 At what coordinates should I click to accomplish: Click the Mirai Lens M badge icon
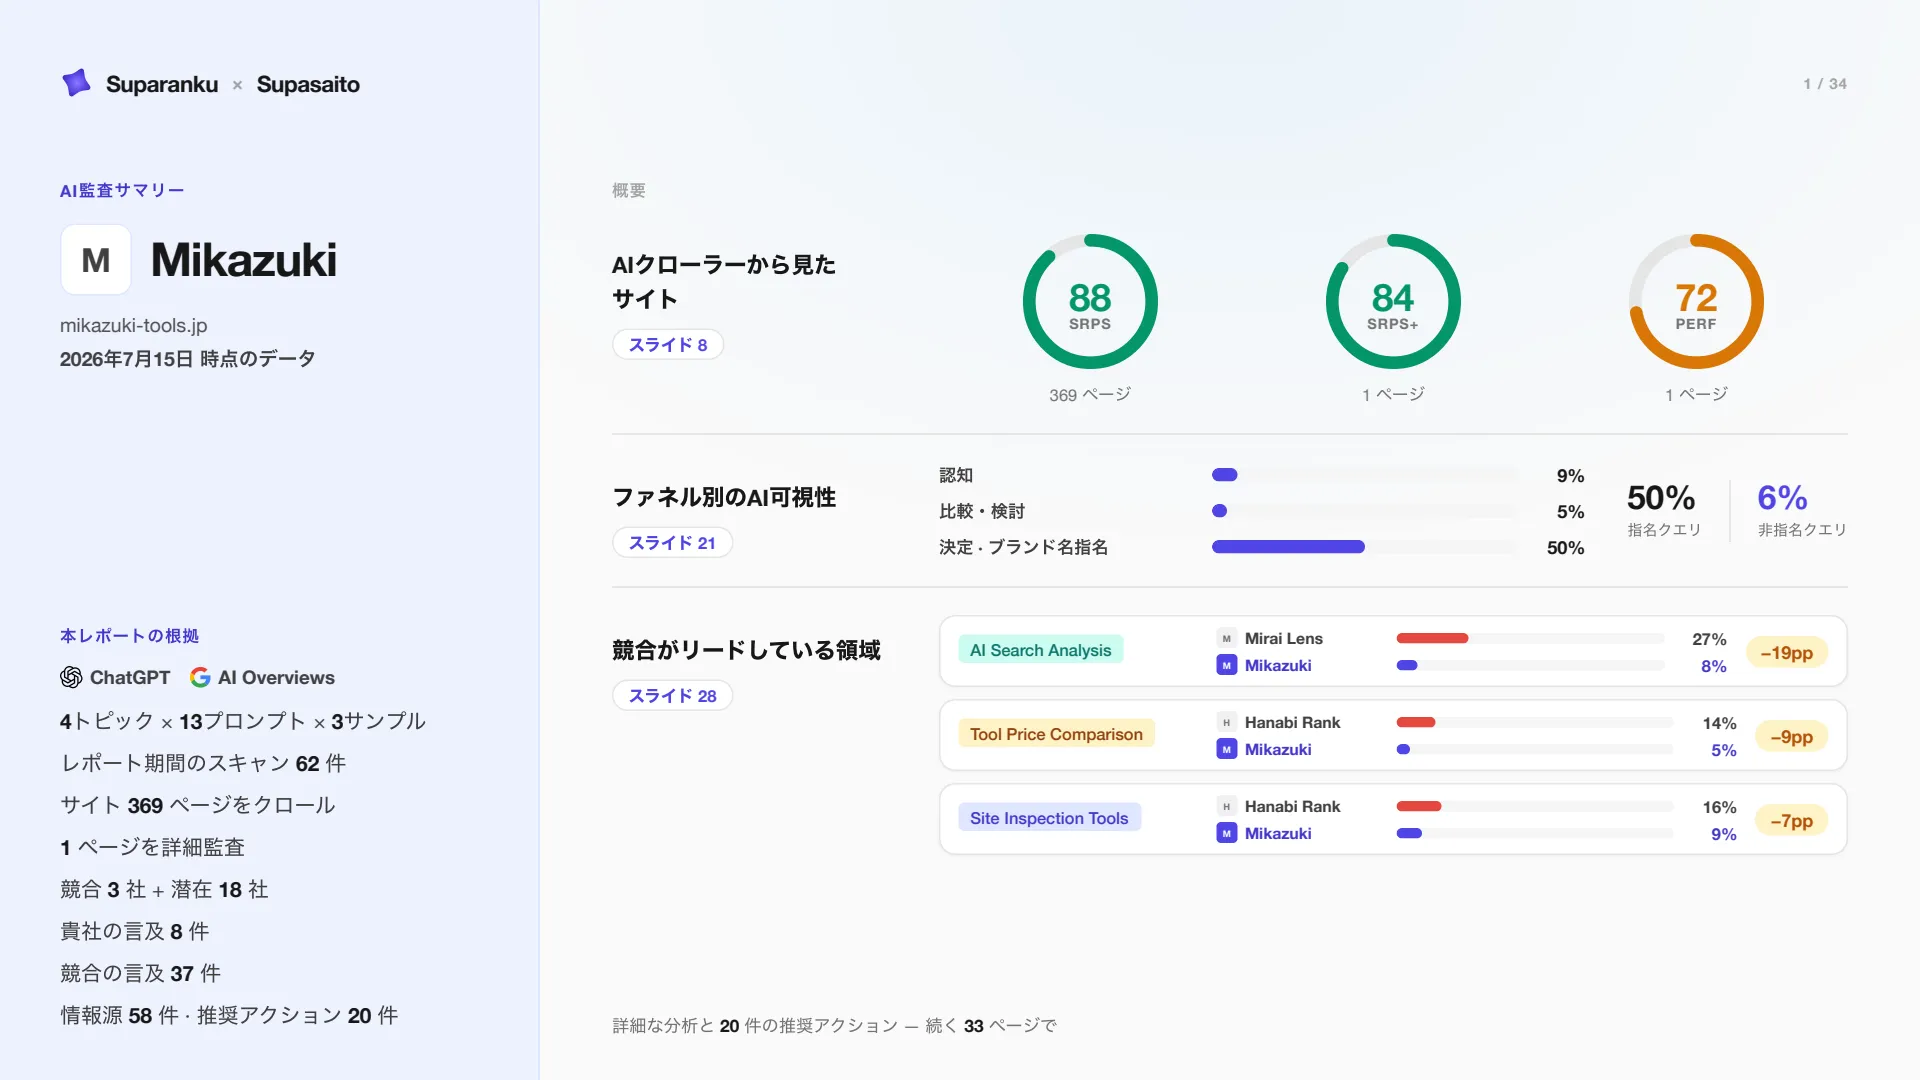1226,638
